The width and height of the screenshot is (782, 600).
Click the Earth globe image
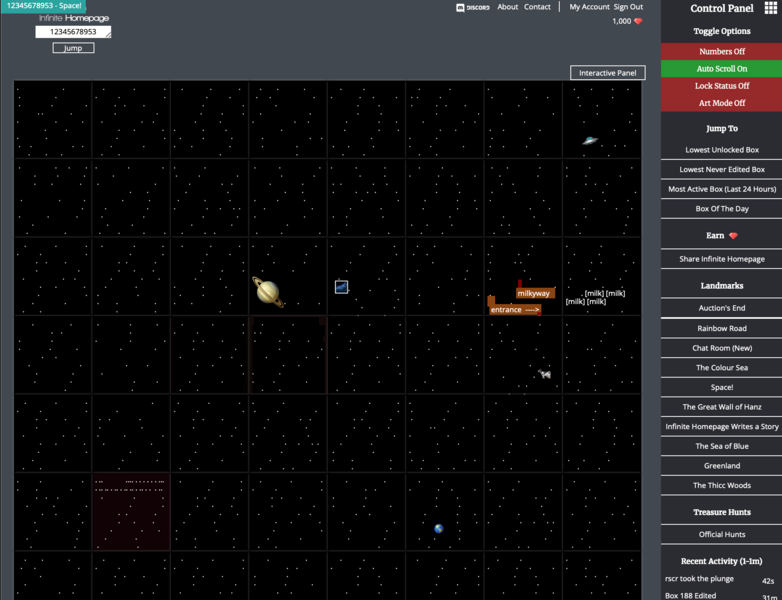point(438,528)
